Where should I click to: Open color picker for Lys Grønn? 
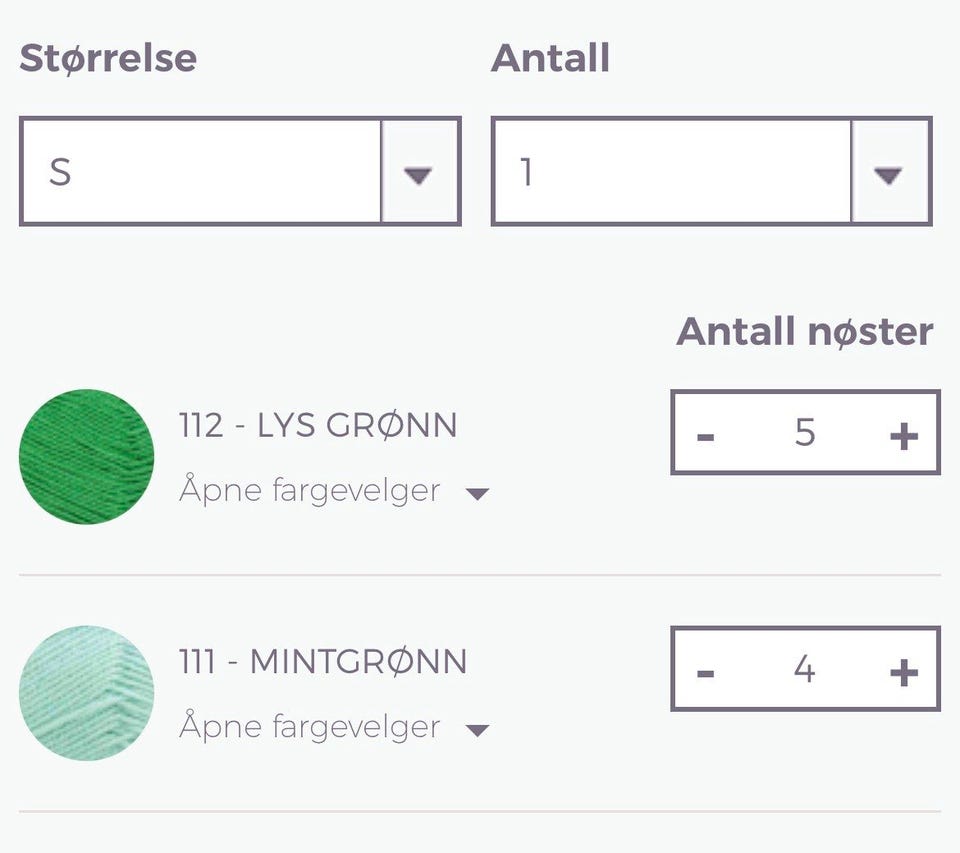(x=310, y=491)
